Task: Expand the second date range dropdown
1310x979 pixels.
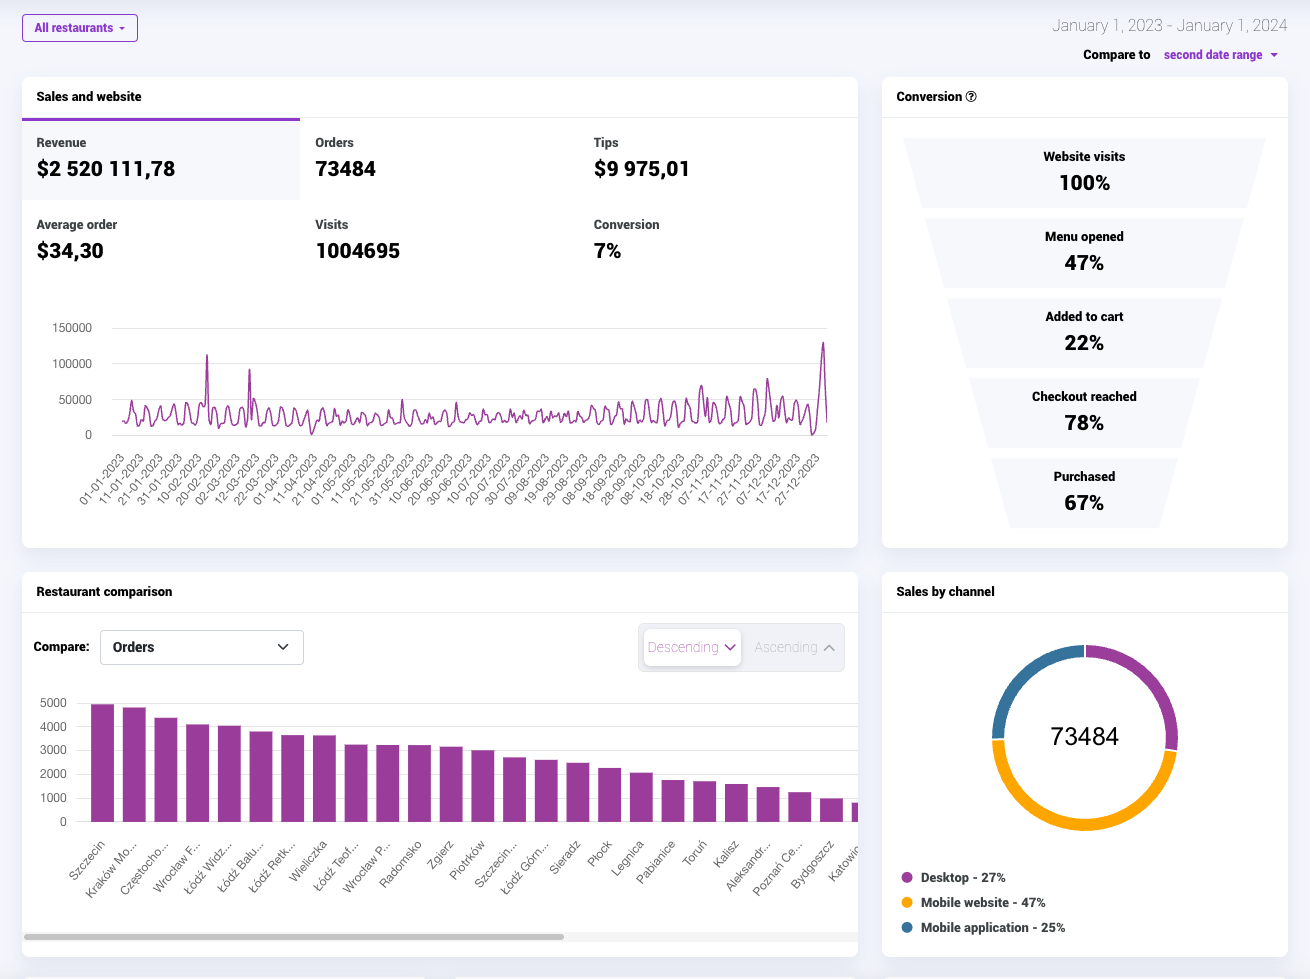Action: click(1220, 55)
